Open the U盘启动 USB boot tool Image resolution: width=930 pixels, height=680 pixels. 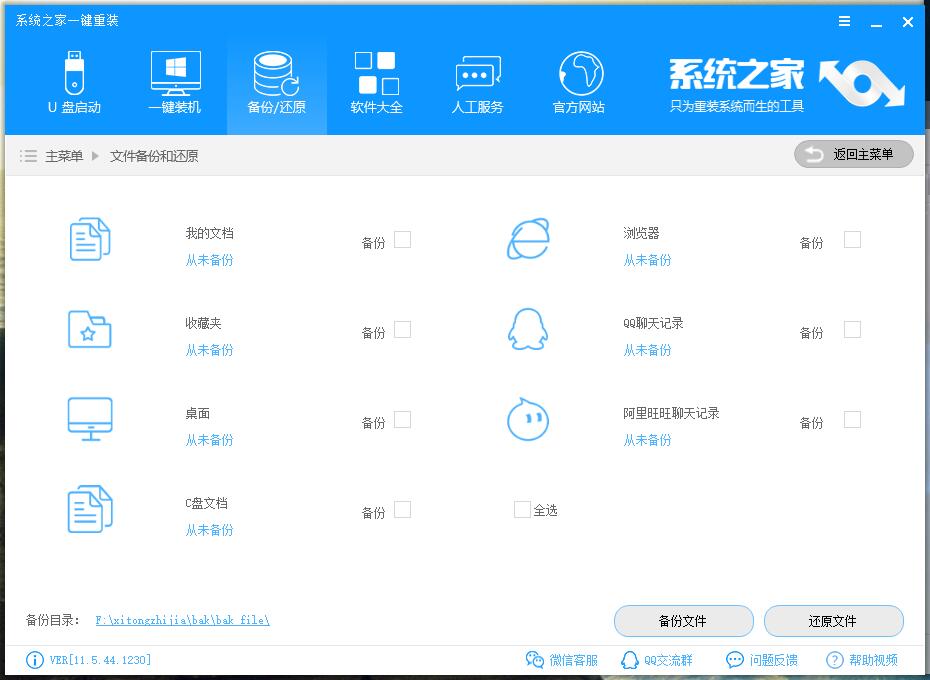tap(74, 83)
